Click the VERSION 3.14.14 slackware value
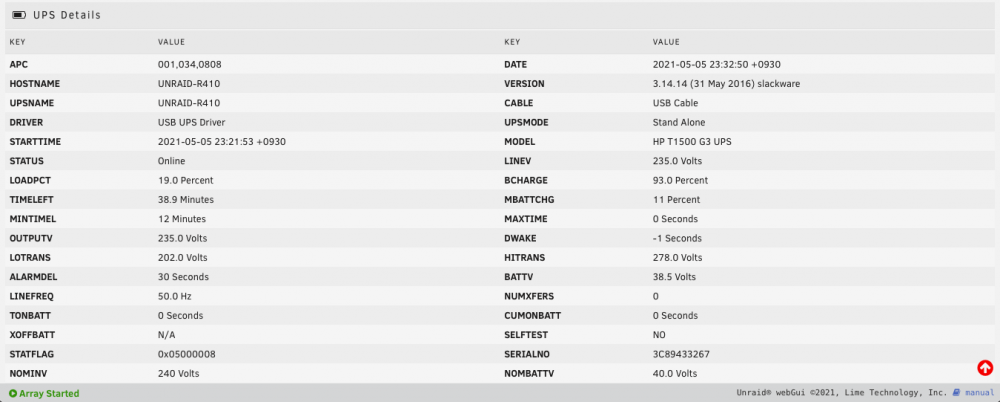 tap(726, 84)
